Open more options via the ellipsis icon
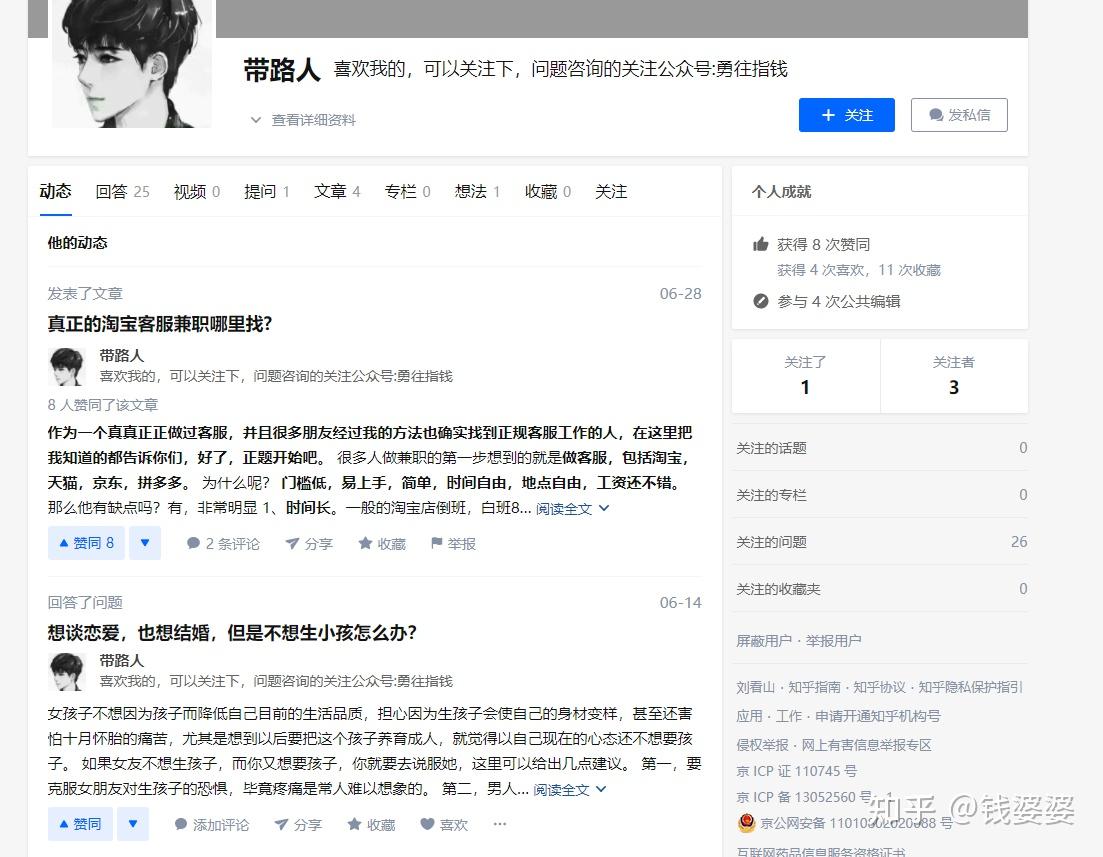This screenshot has width=1103, height=857. click(x=499, y=824)
